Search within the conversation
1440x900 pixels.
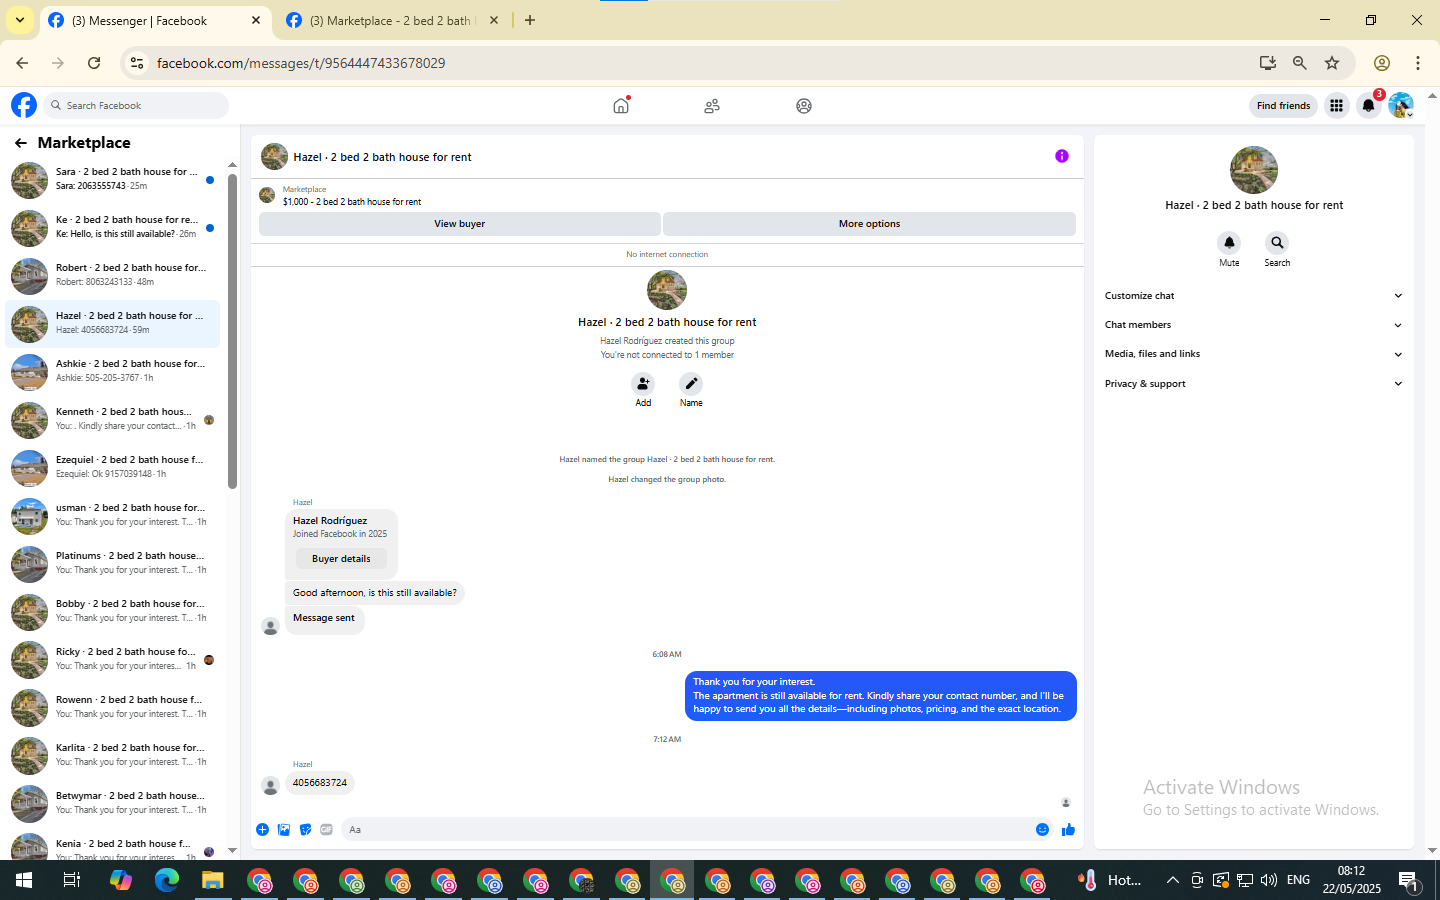(x=1277, y=243)
